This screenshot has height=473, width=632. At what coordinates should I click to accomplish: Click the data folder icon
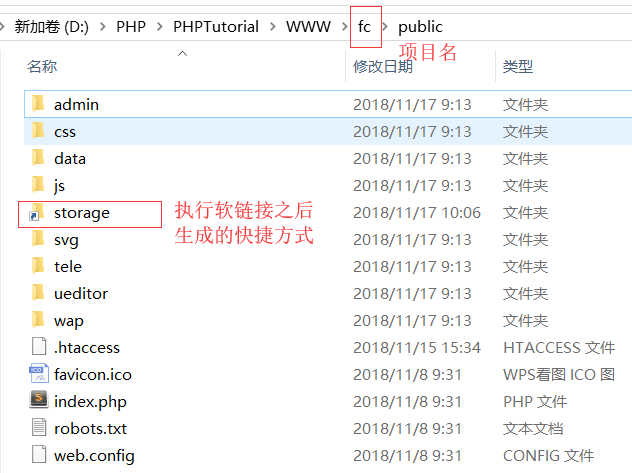pos(38,158)
